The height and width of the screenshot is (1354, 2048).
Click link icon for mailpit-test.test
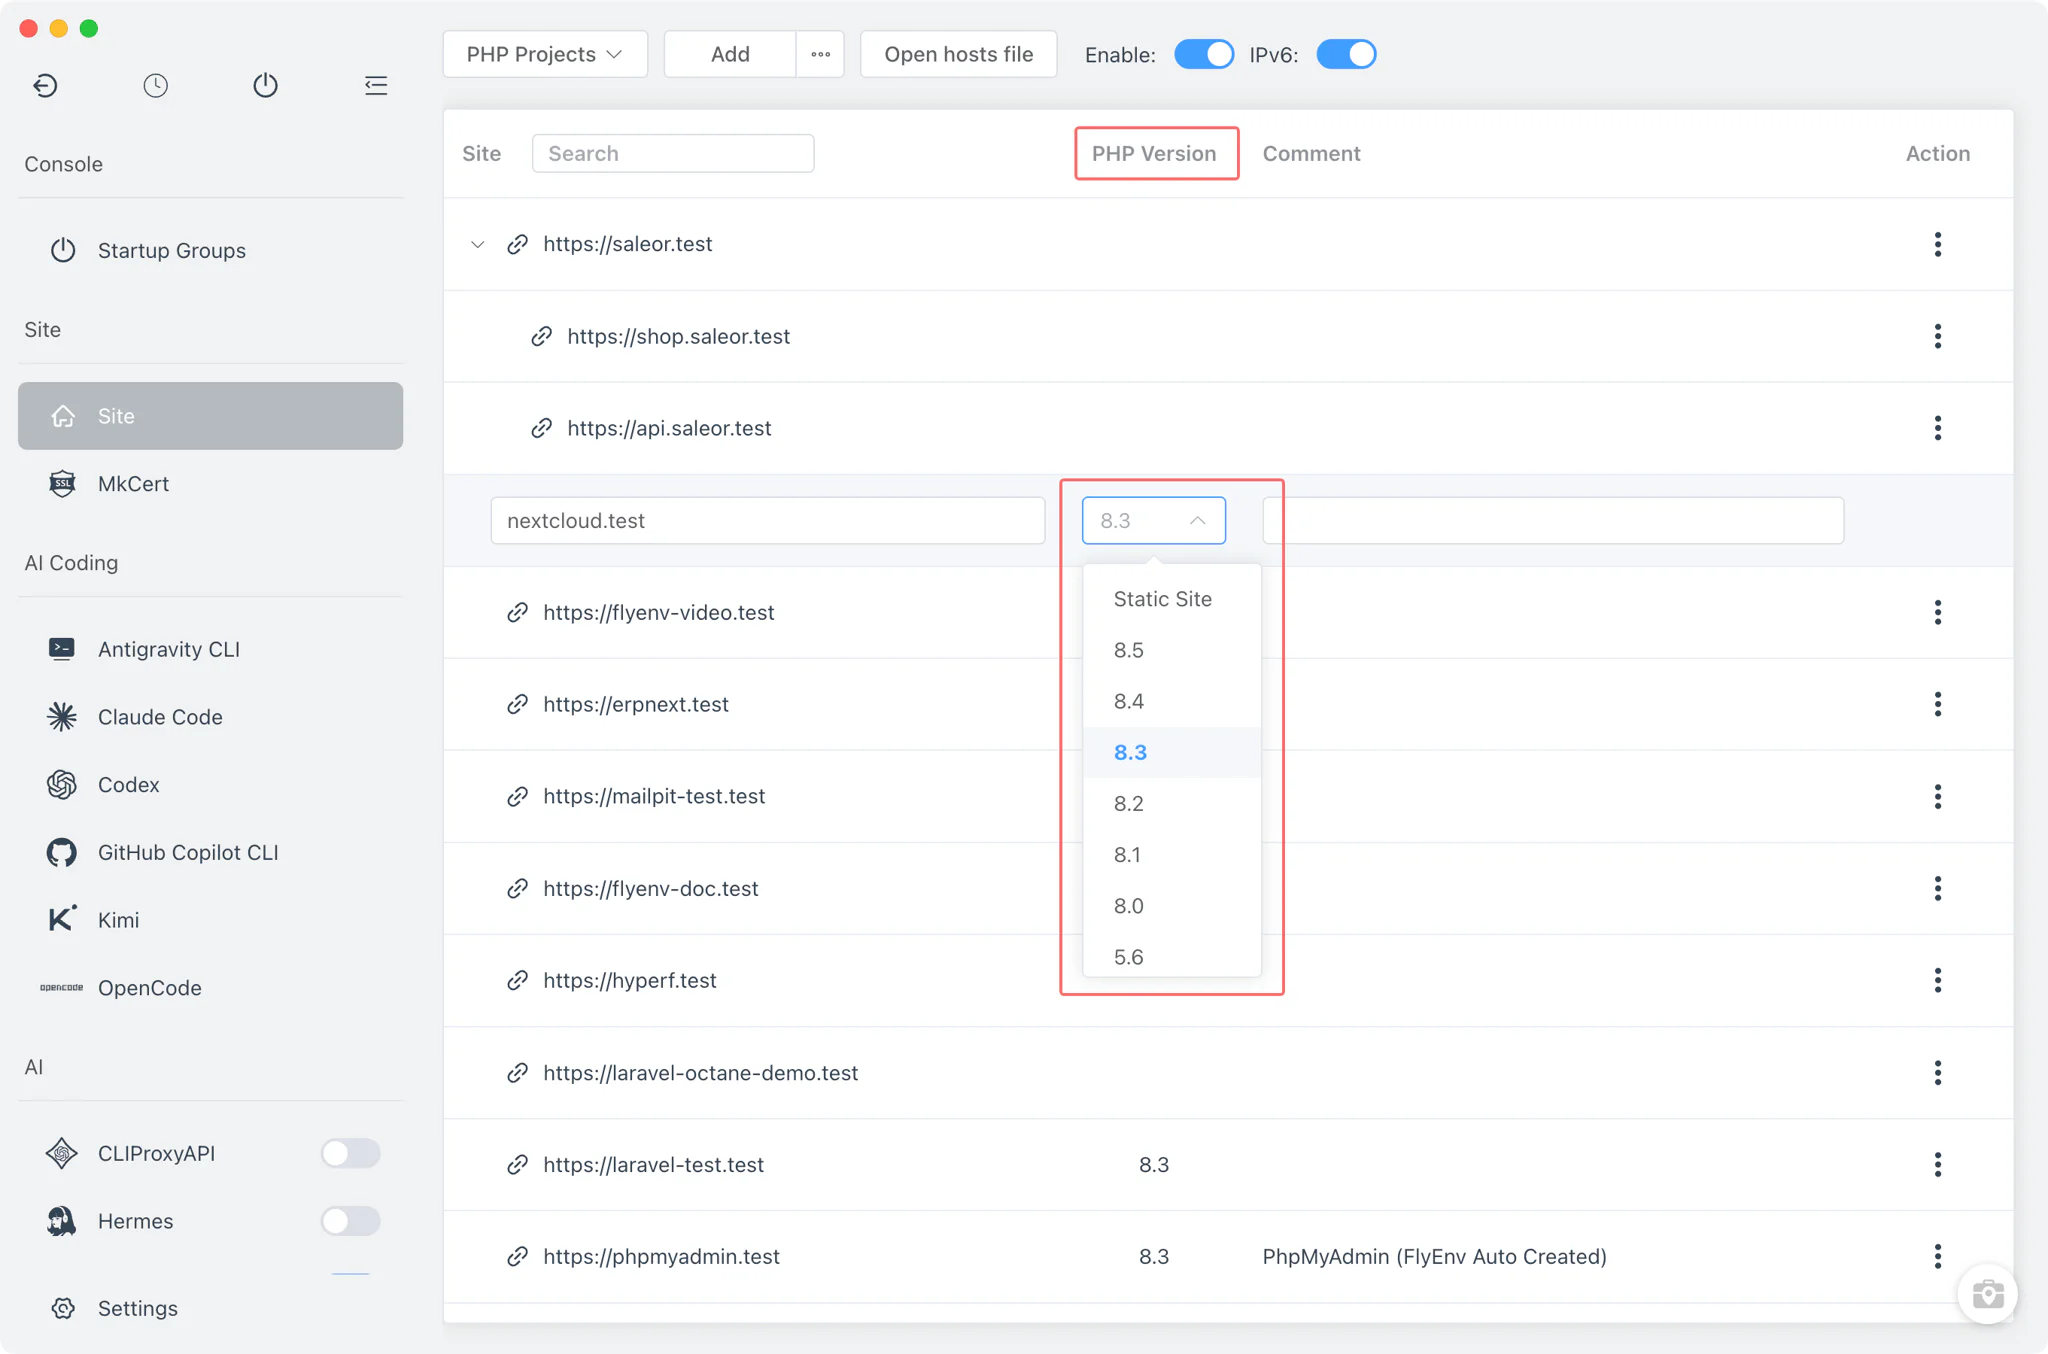coord(517,796)
